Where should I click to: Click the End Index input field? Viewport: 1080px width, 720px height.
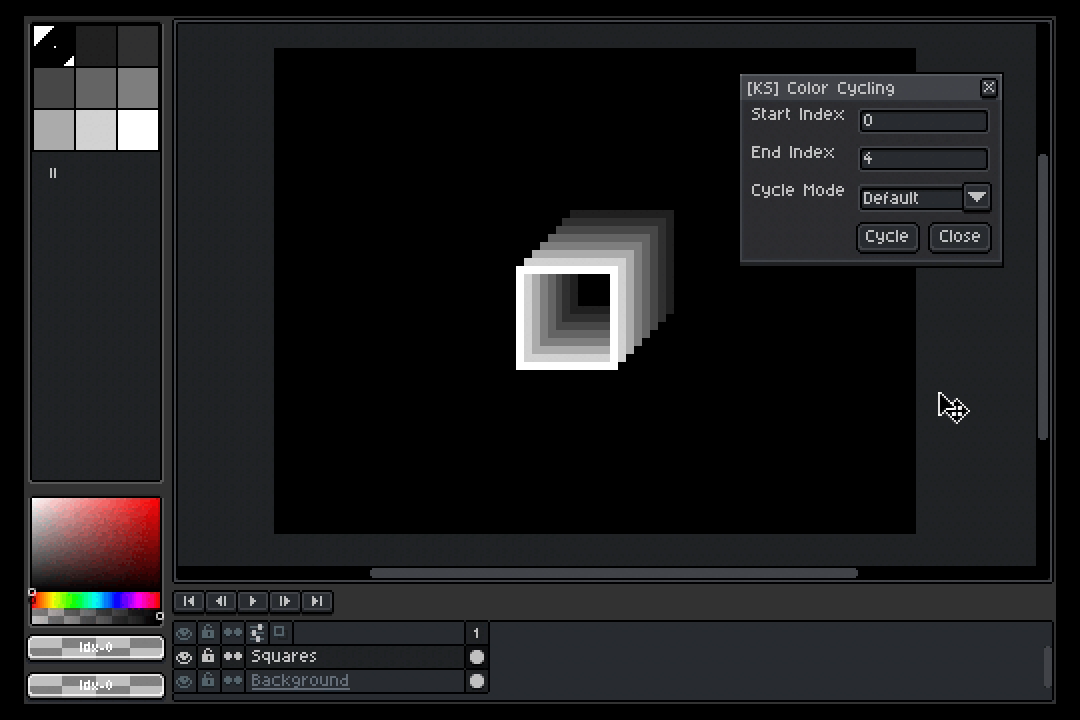tap(922, 158)
